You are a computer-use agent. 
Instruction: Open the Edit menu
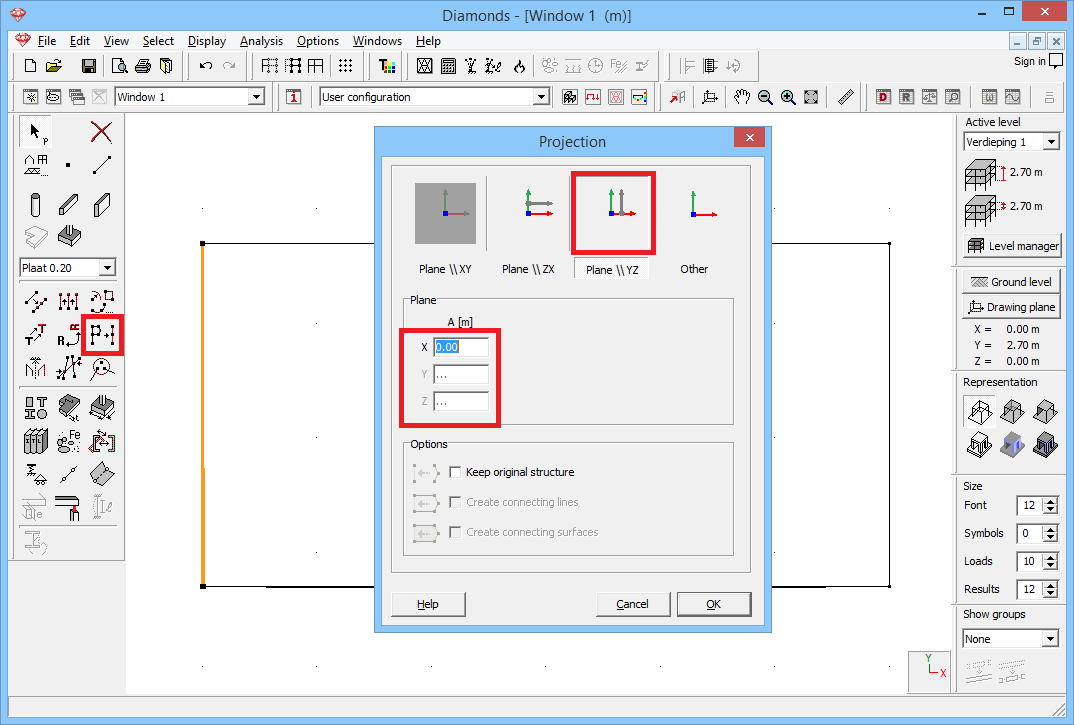[79, 41]
